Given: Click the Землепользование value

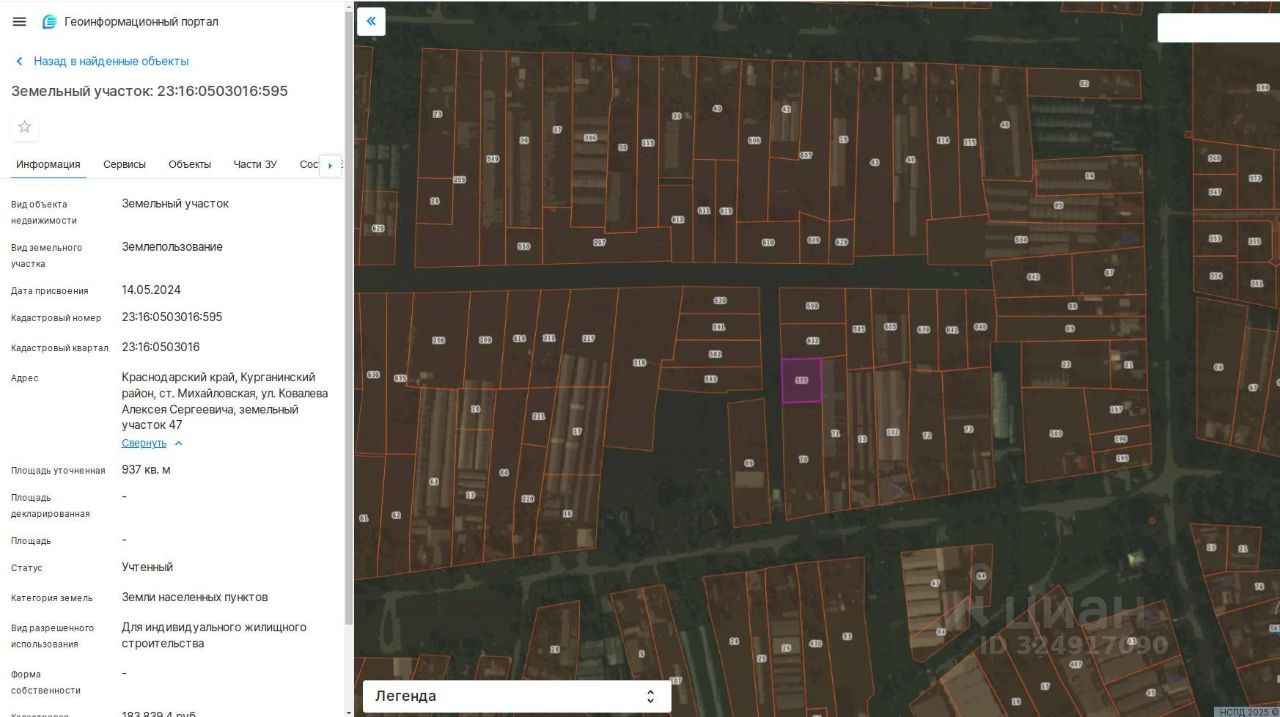Looking at the screenshot, I should click(172, 247).
